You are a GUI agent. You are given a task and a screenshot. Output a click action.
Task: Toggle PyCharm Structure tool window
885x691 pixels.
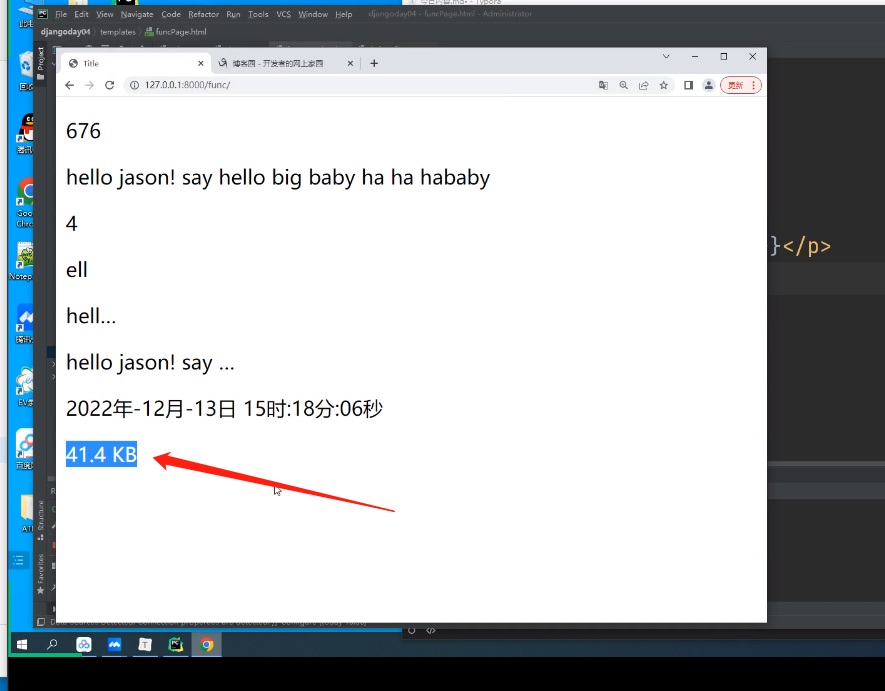click(x=41, y=519)
